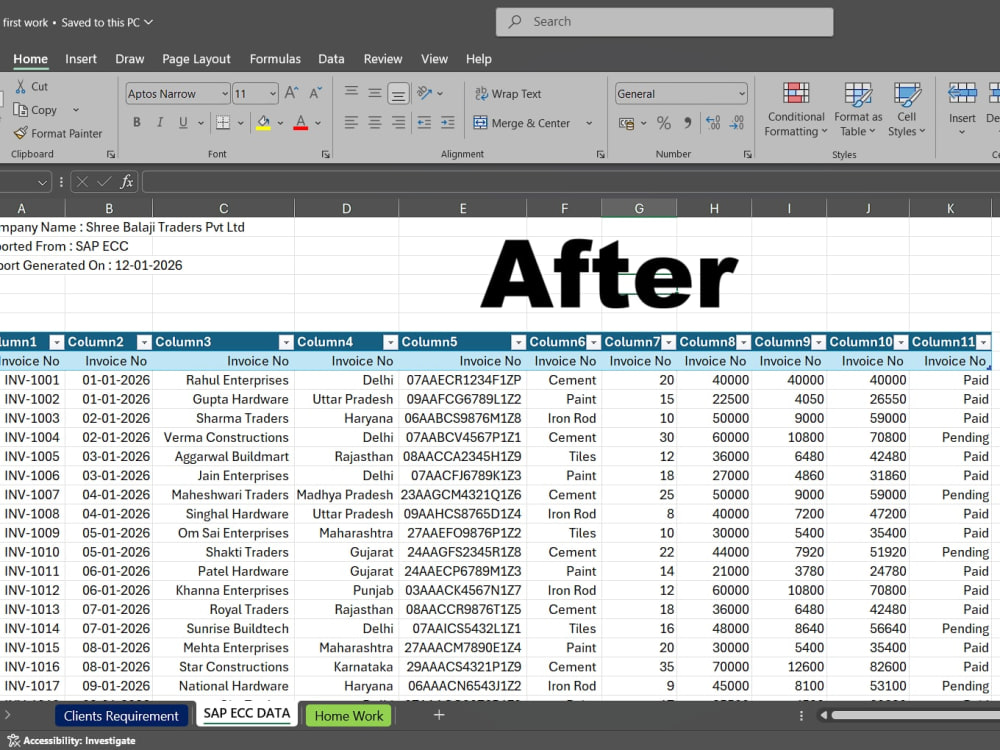Open the Number group dialog launcher
Screen dimensions: 1000x750
pyautogui.click(x=747, y=154)
